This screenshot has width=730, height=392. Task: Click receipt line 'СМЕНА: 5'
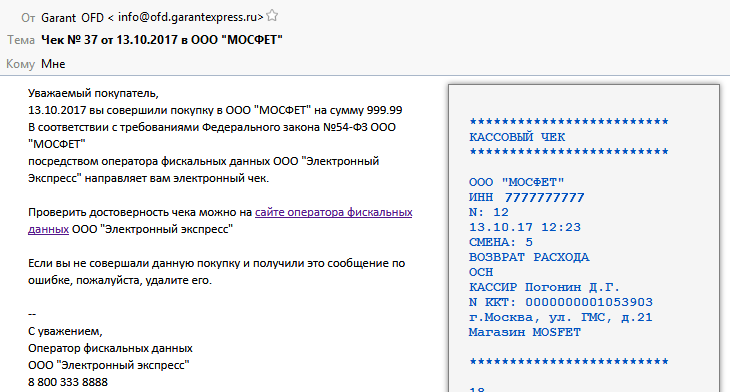[500, 242]
